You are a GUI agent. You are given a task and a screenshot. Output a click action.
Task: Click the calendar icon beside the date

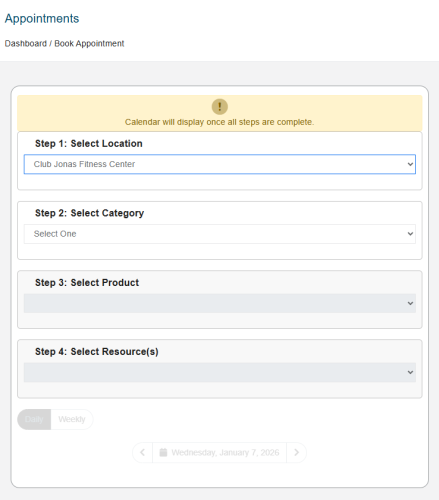pyautogui.click(x=163, y=452)
